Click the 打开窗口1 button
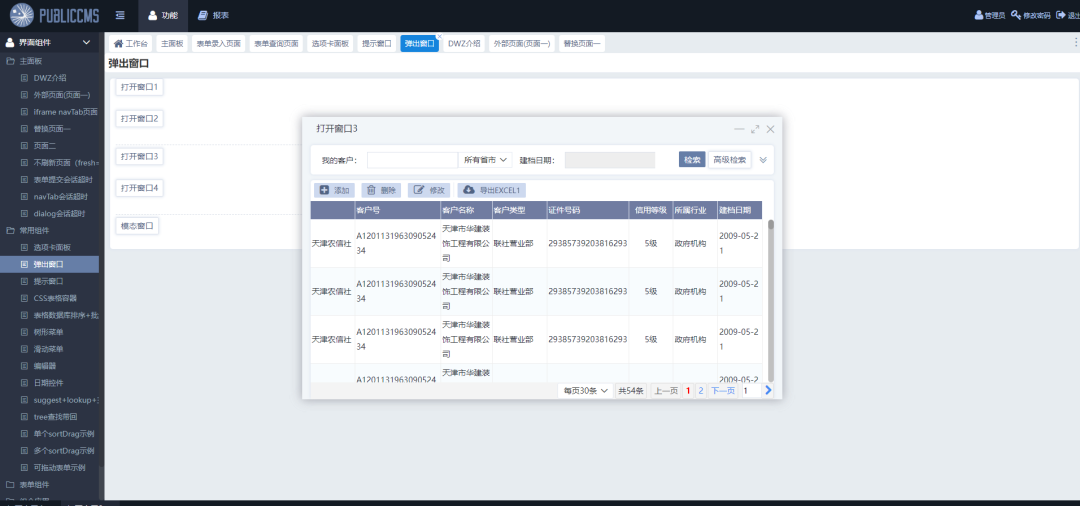The image size is (1080, 506). [x=140, y=87]
